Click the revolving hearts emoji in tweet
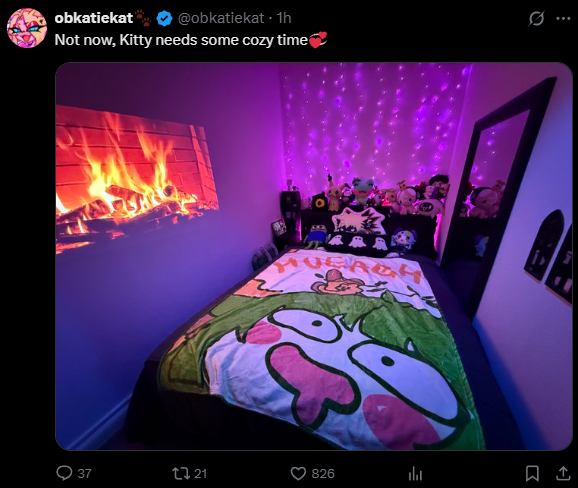Image resolution: width=578 pixels, height=488 pixels. [x=318, y=40]
